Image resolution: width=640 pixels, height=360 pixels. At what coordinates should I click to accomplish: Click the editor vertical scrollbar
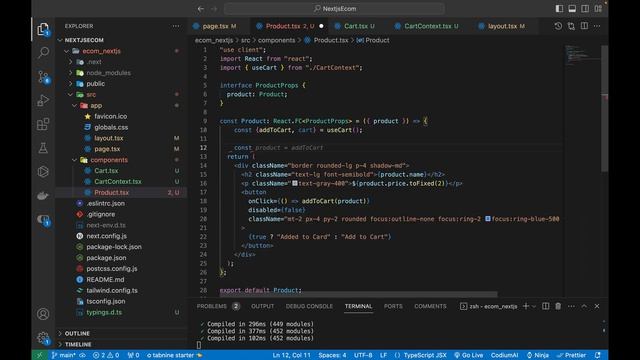click(604, 108)
